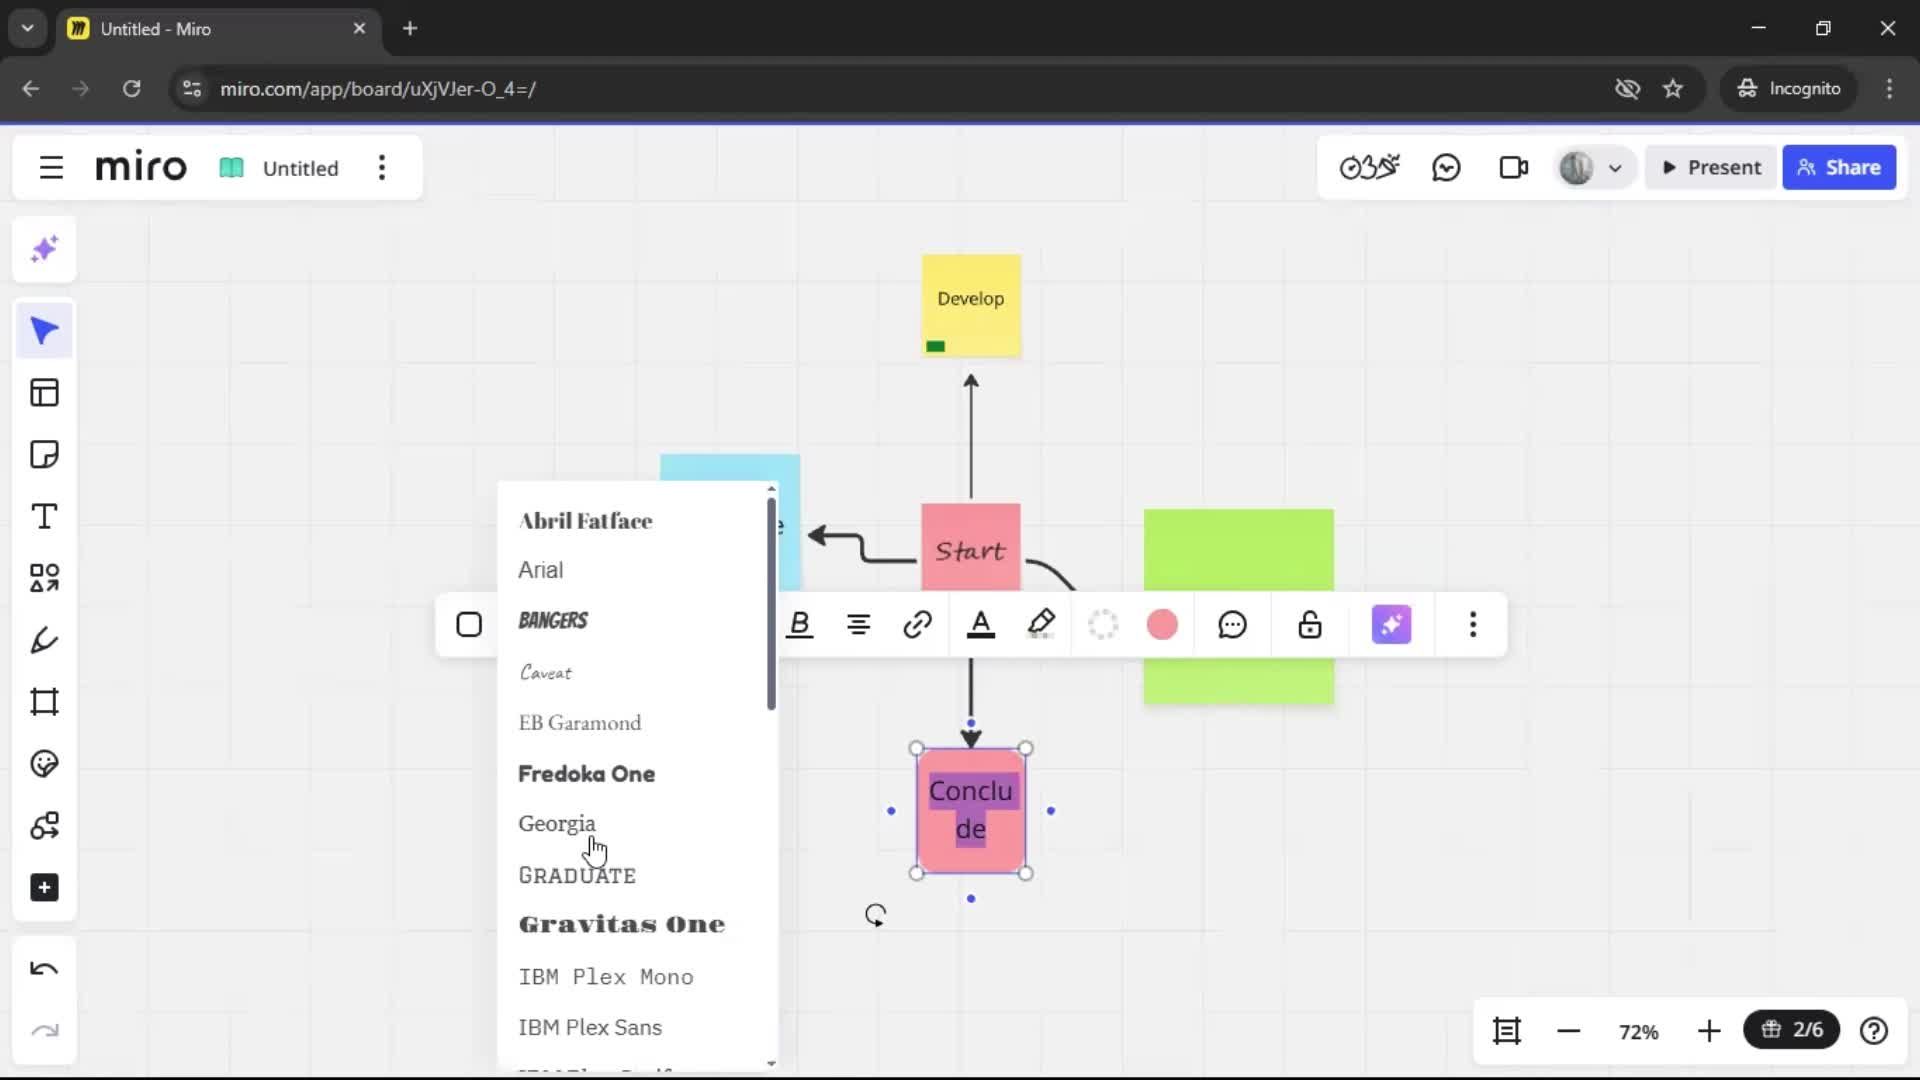The width and height of the screenshot is (1920, 1080).
Task: Select the pink Start shape
Action: (971, 547)
